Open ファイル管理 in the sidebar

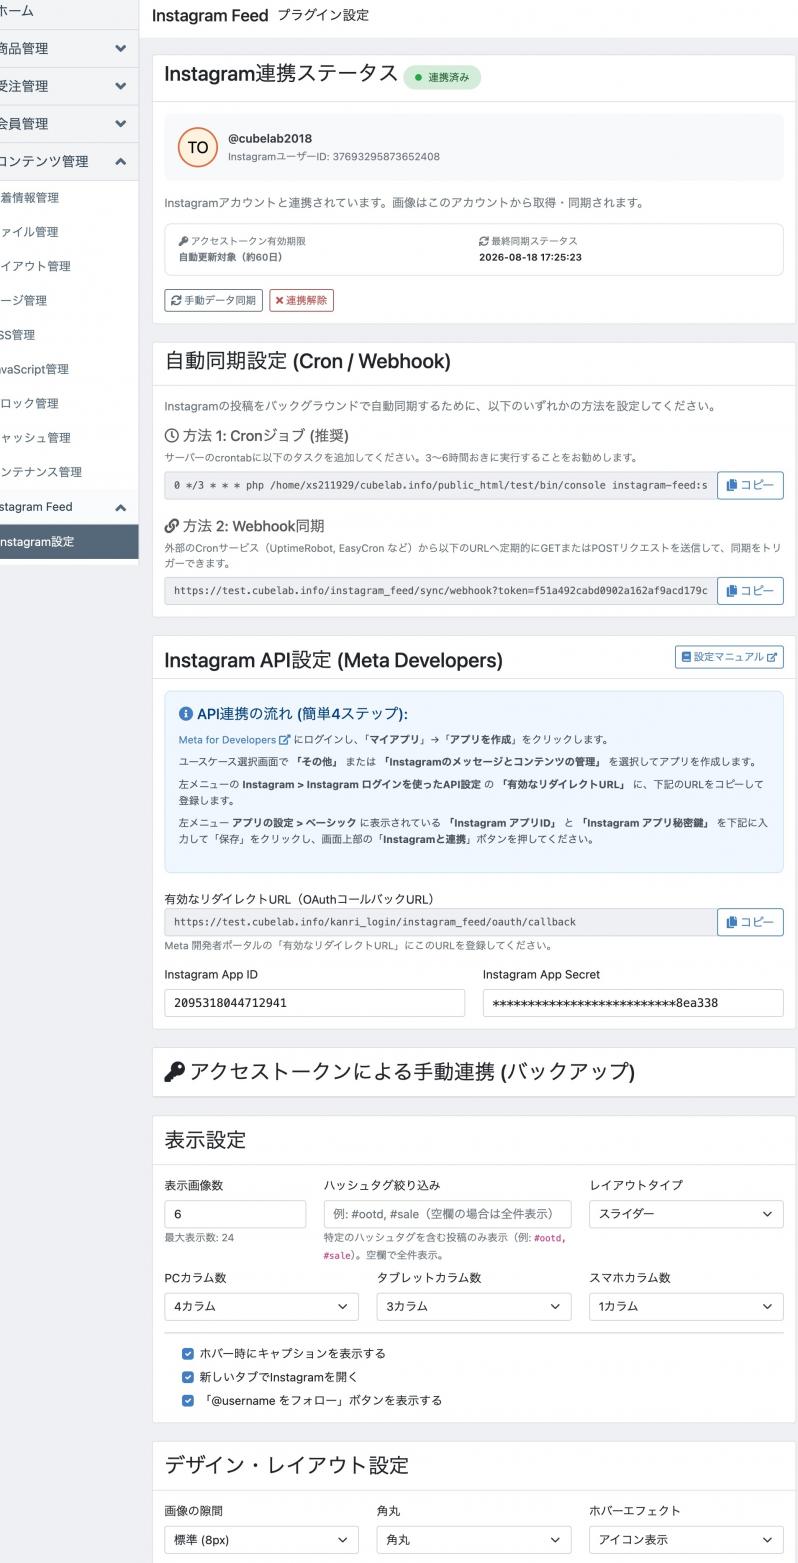69,232
